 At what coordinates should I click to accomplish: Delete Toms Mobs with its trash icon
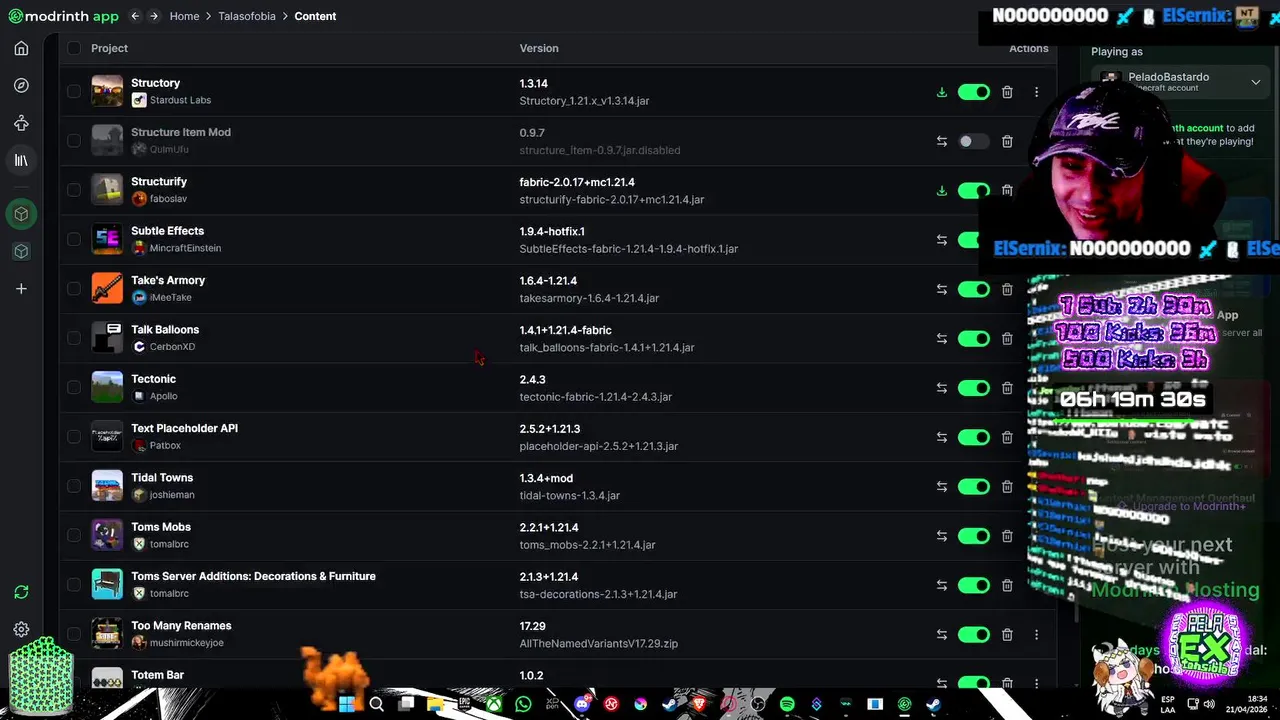[1007, 536]
